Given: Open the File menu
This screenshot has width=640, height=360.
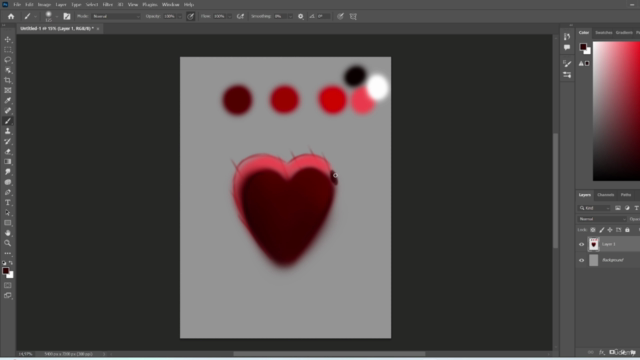Looking at the screenshot, I should (x=17, y=4).
